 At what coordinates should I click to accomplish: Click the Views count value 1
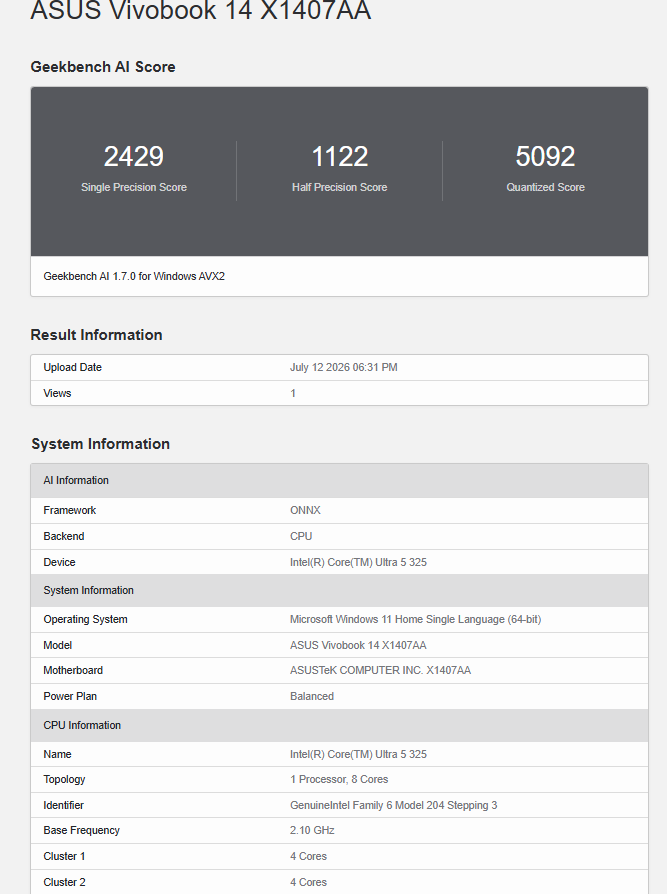pyautogui.click(x=293, y=393)
